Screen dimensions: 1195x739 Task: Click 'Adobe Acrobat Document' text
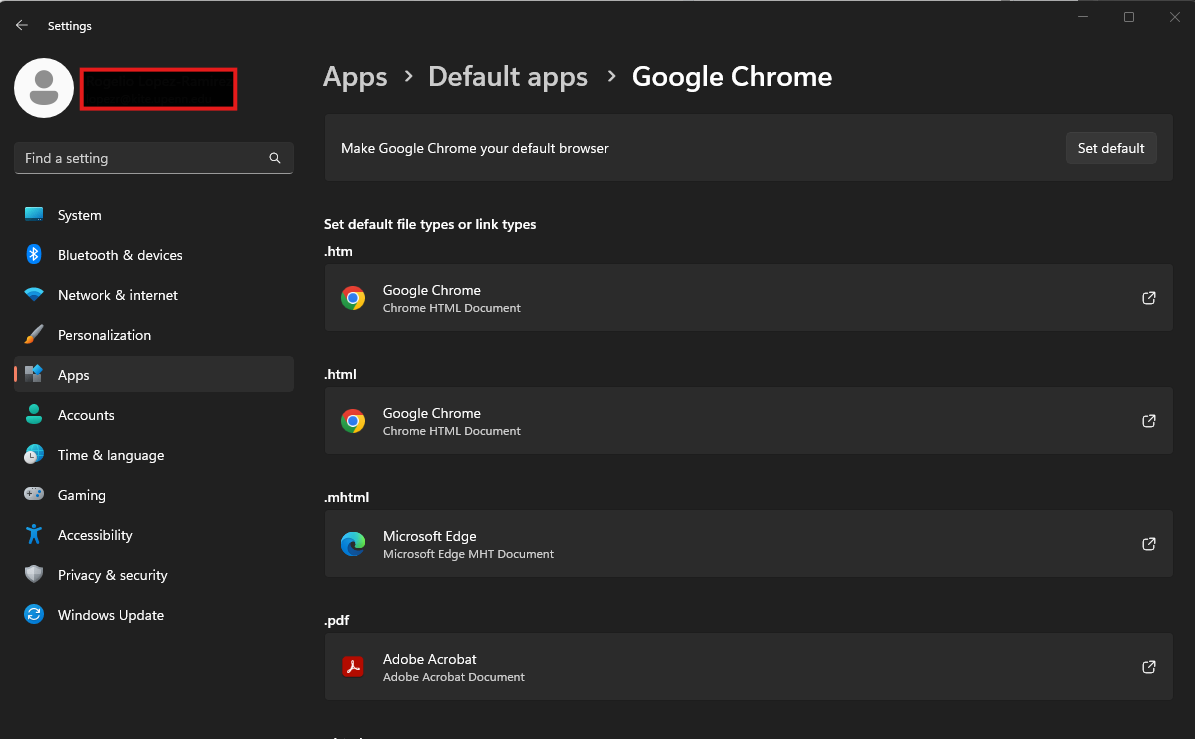click(x=453, y=677)
